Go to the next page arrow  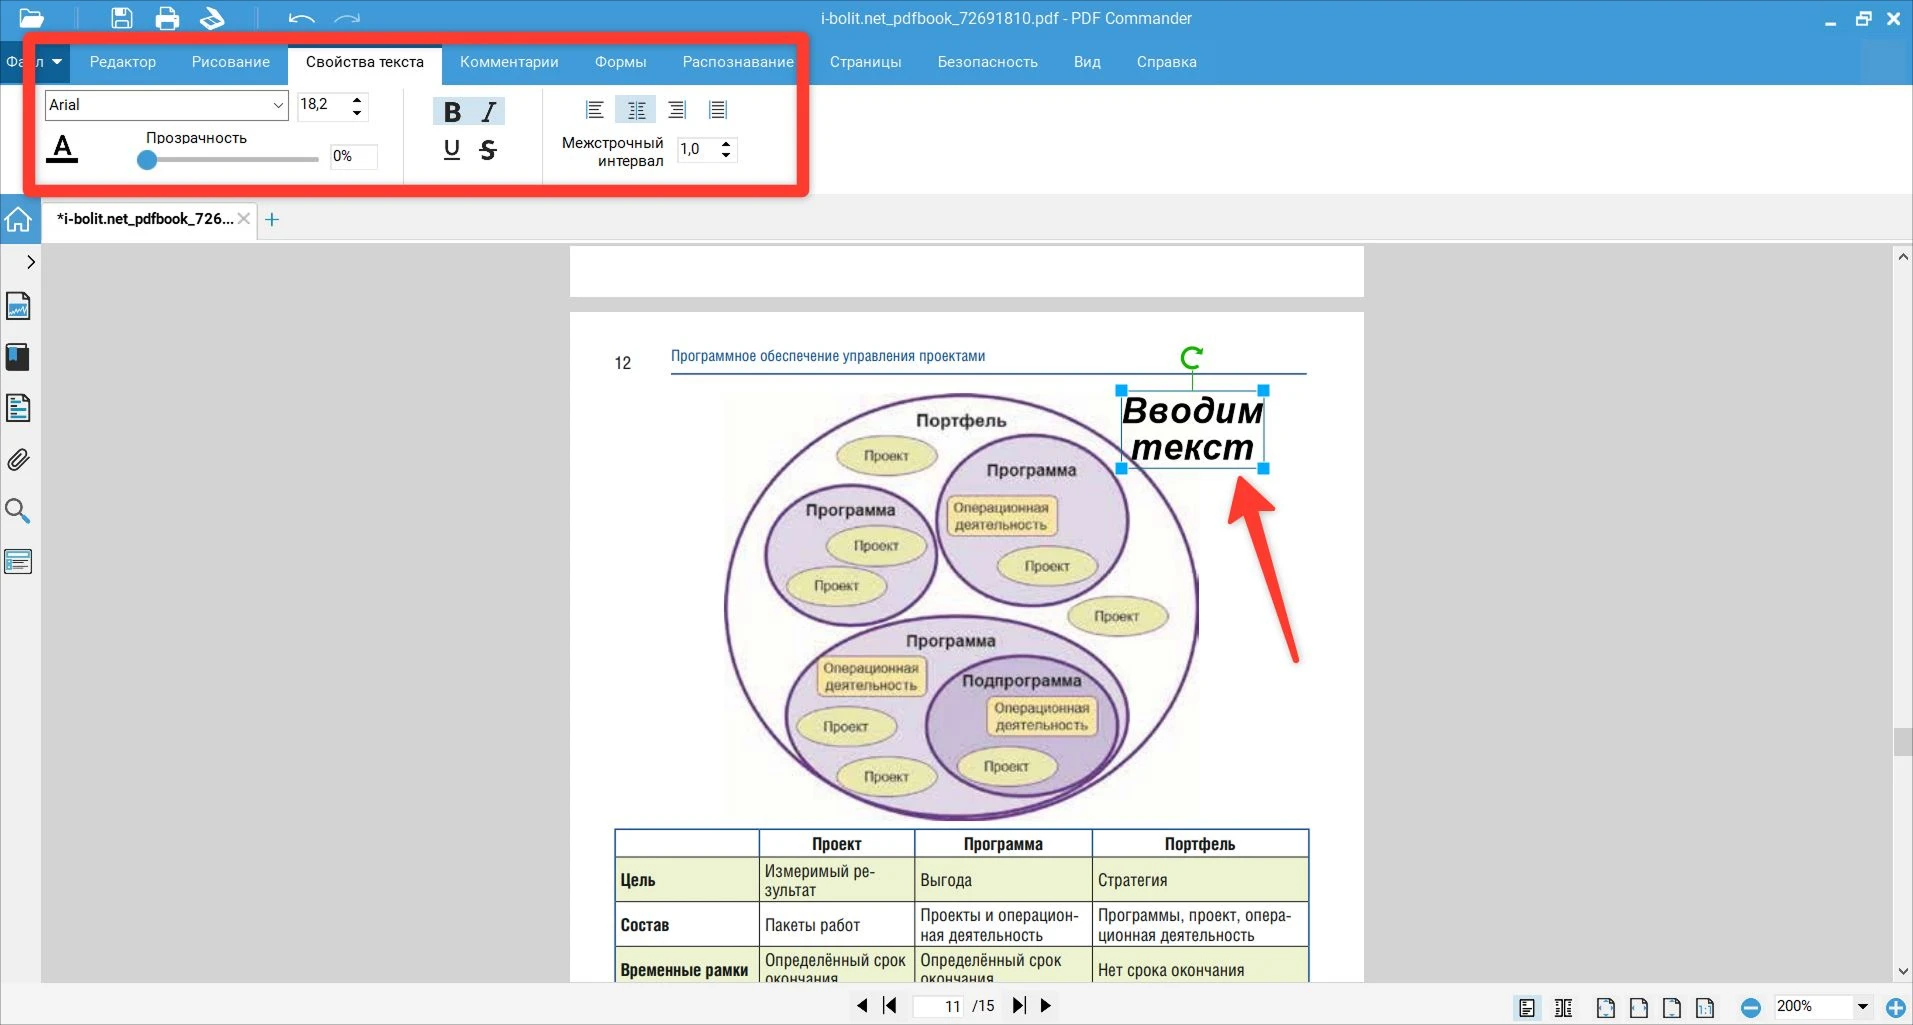(x=1046, y=1005)
